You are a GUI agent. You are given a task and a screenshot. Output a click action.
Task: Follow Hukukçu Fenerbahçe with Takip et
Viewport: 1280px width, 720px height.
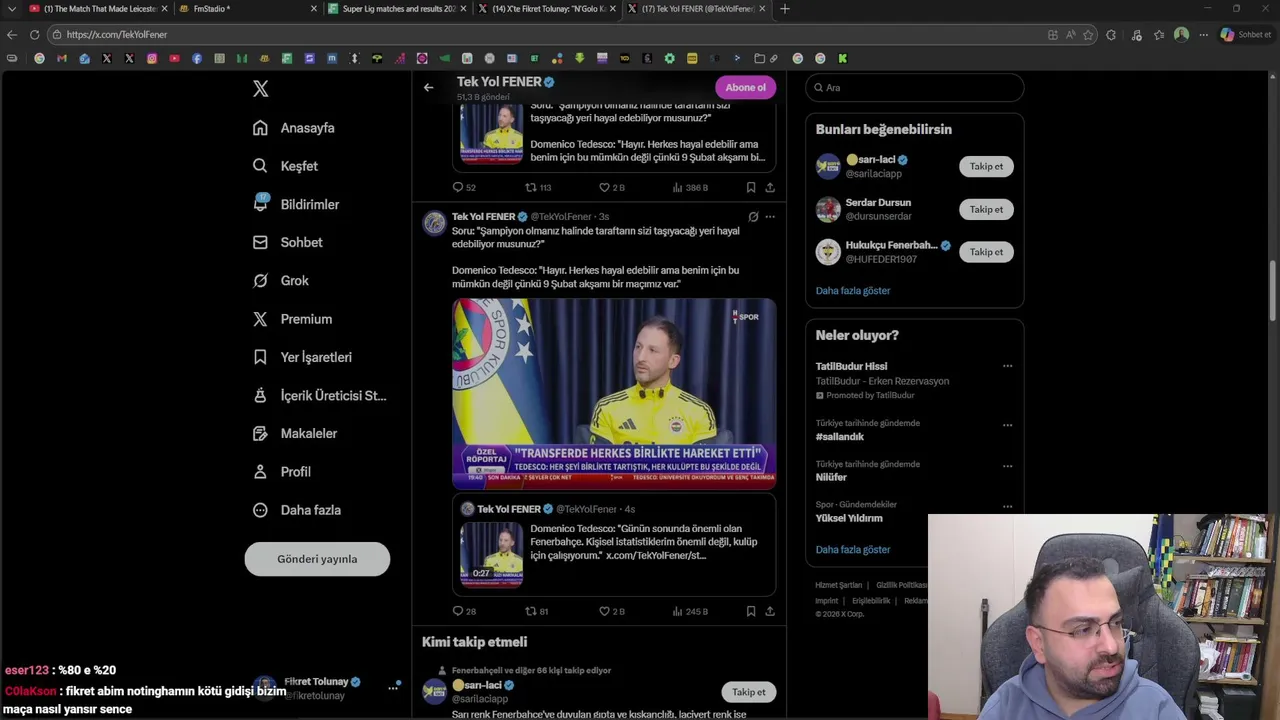986,252
